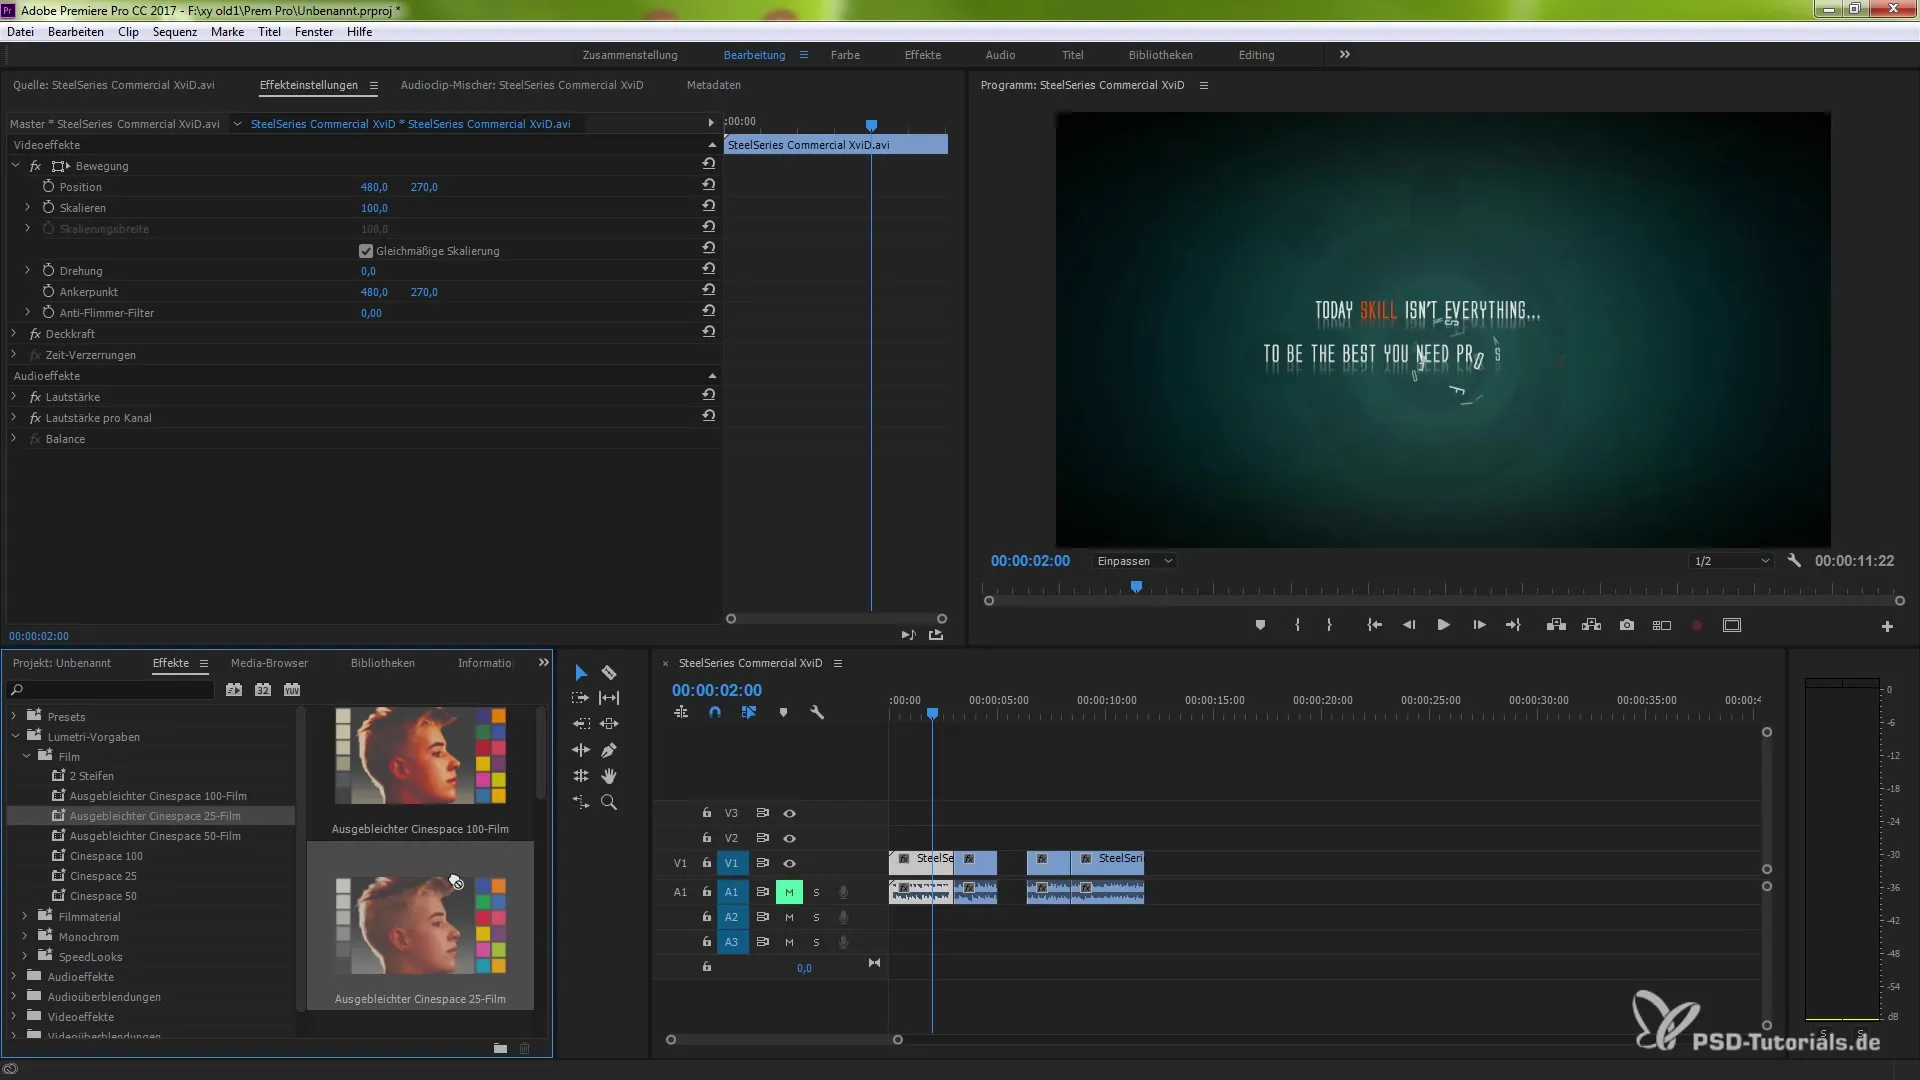Click the Lift button in monitor
This screenshot has width=1920, height=1080.
click(1556, 625)
